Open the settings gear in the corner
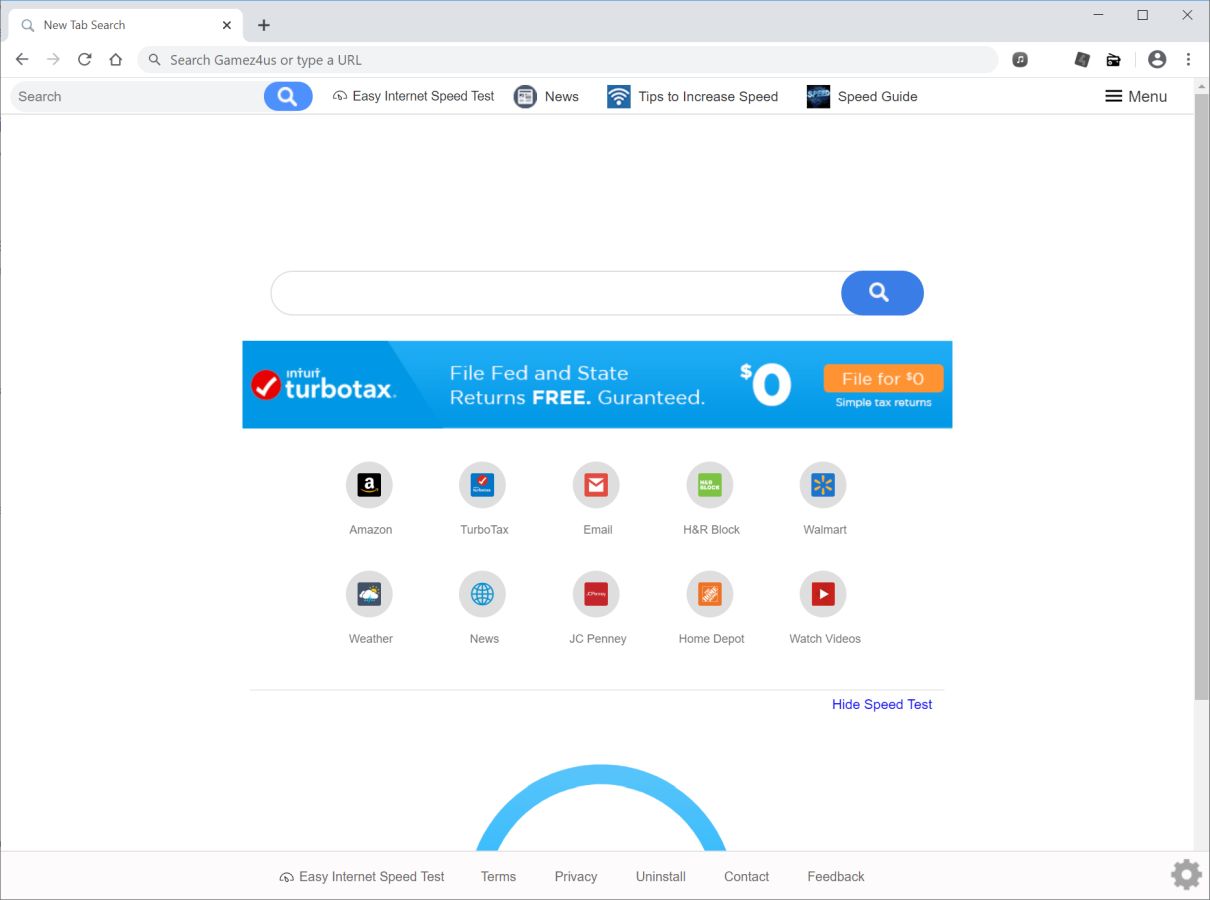 1186,873
